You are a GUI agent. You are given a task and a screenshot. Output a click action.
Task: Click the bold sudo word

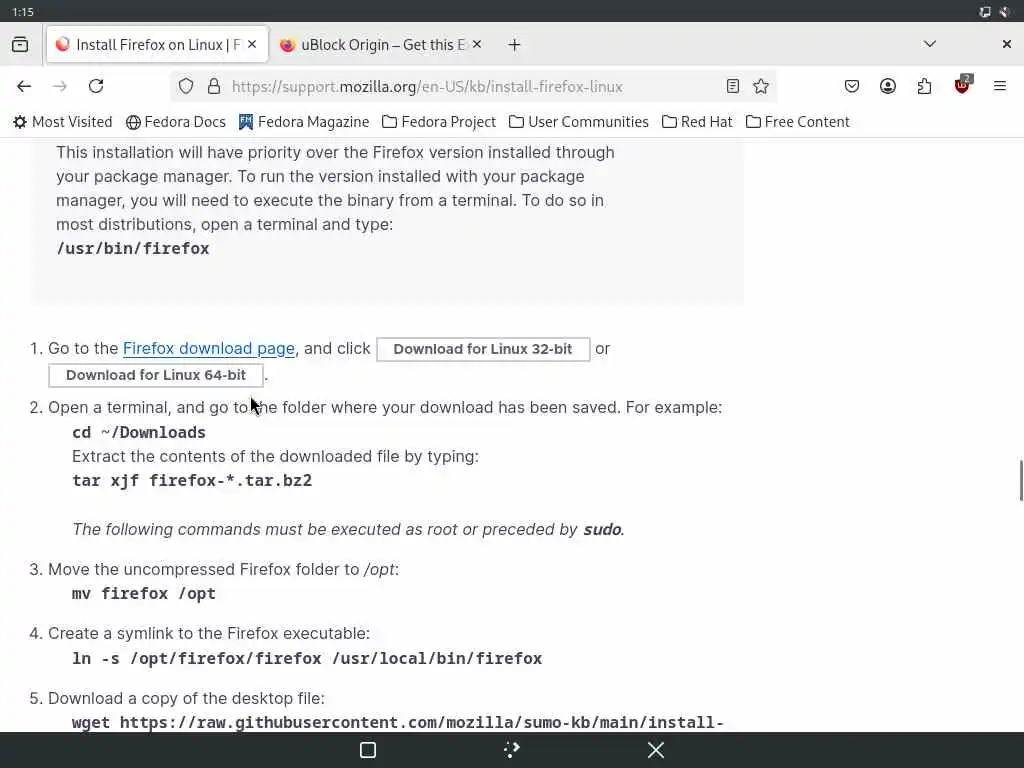(x=602, y=529)
